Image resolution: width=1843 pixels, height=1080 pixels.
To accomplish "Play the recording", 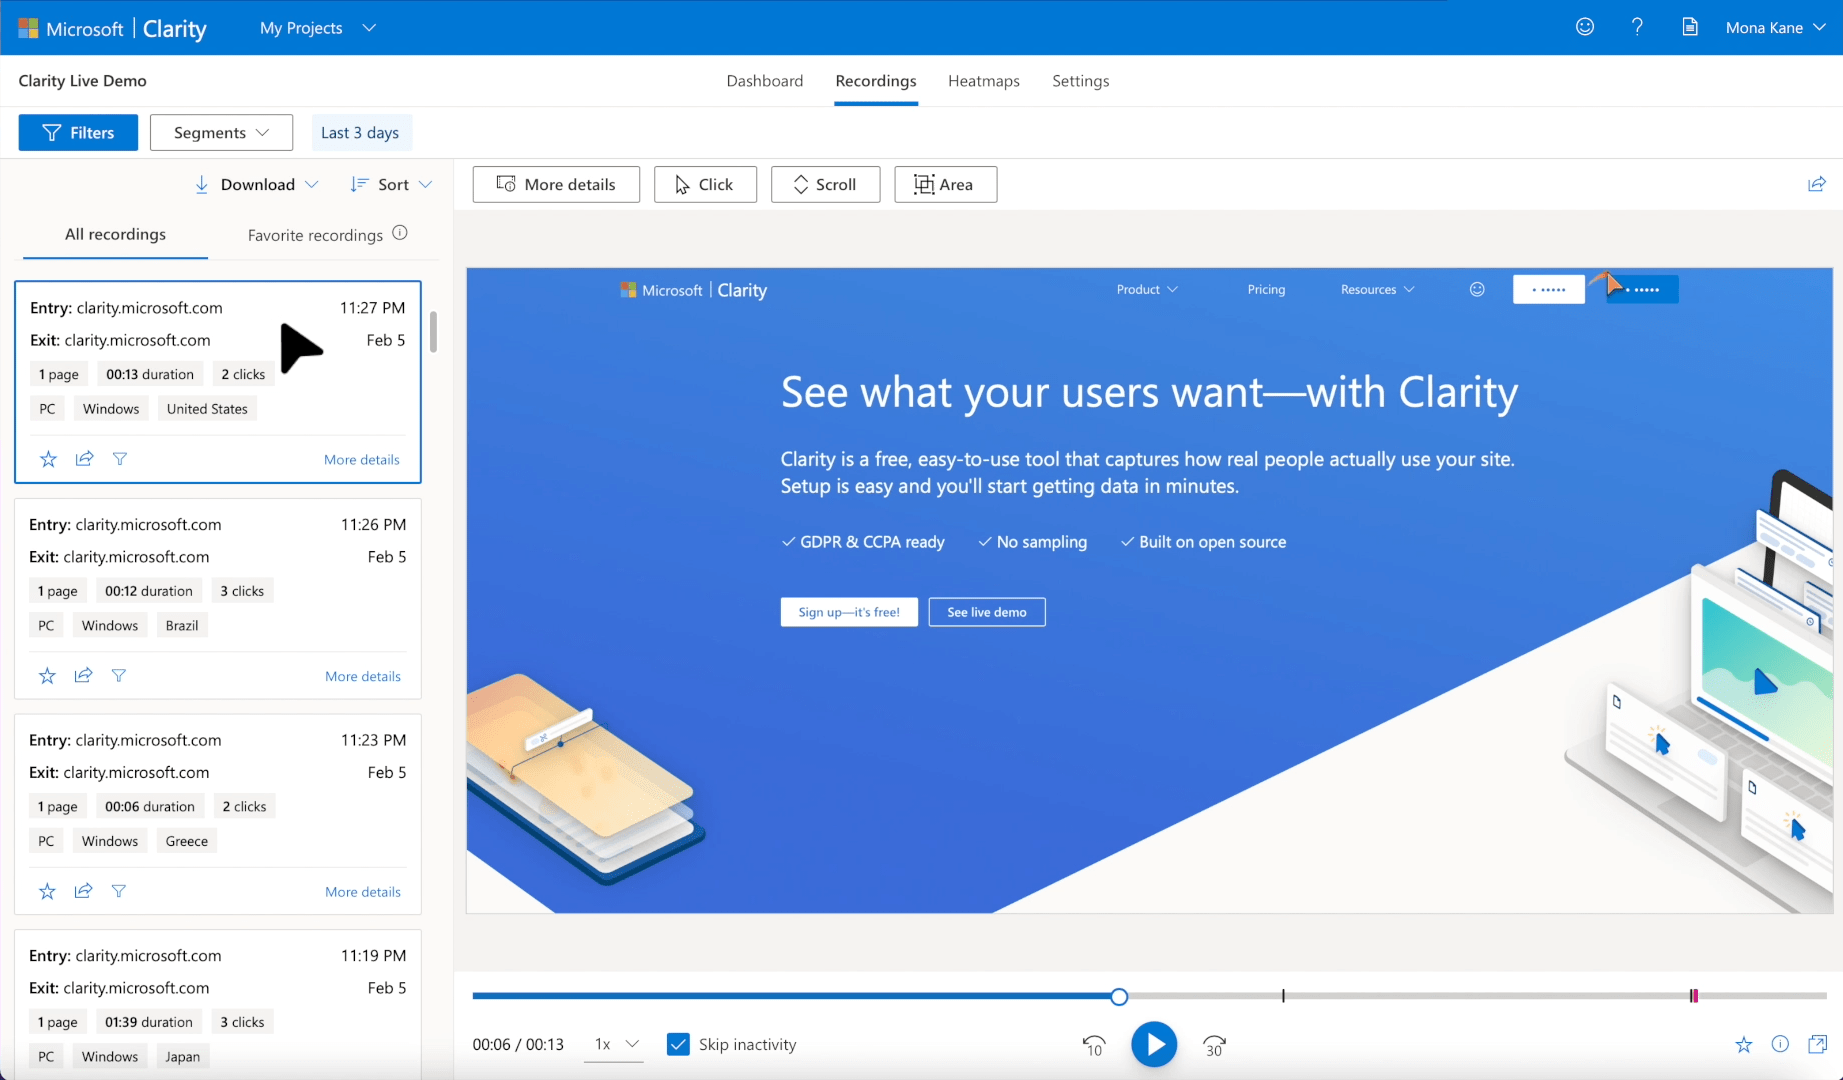I will (x=1154, y=1044).
